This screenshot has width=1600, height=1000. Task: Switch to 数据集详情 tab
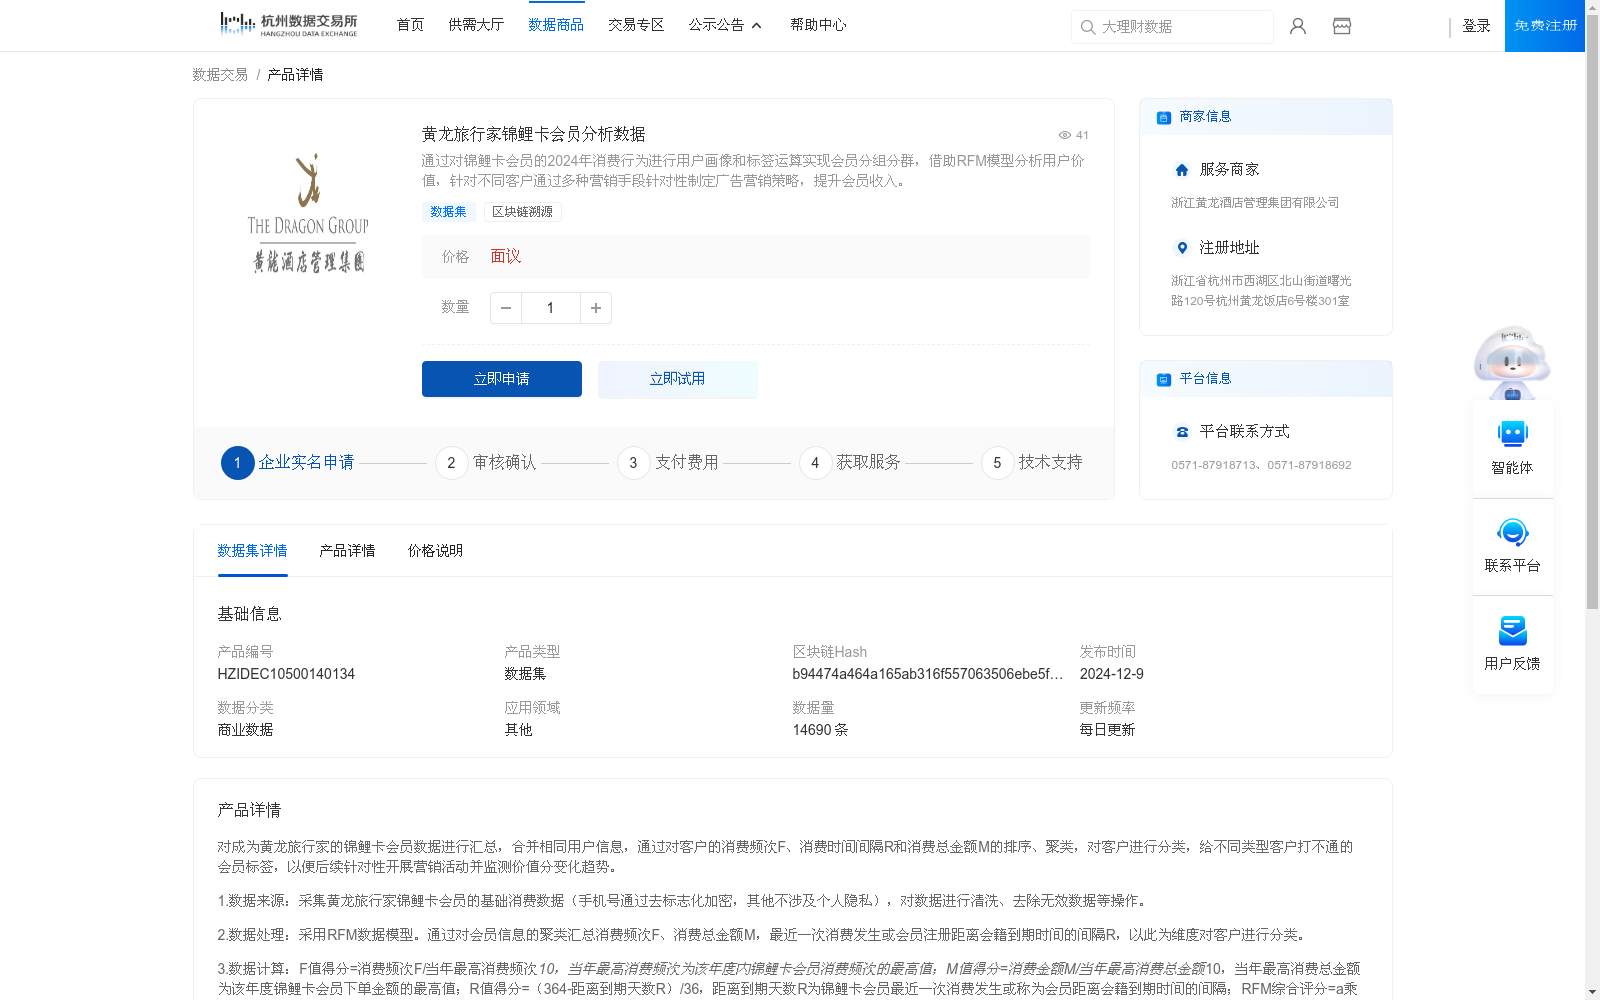coord(252,551)
